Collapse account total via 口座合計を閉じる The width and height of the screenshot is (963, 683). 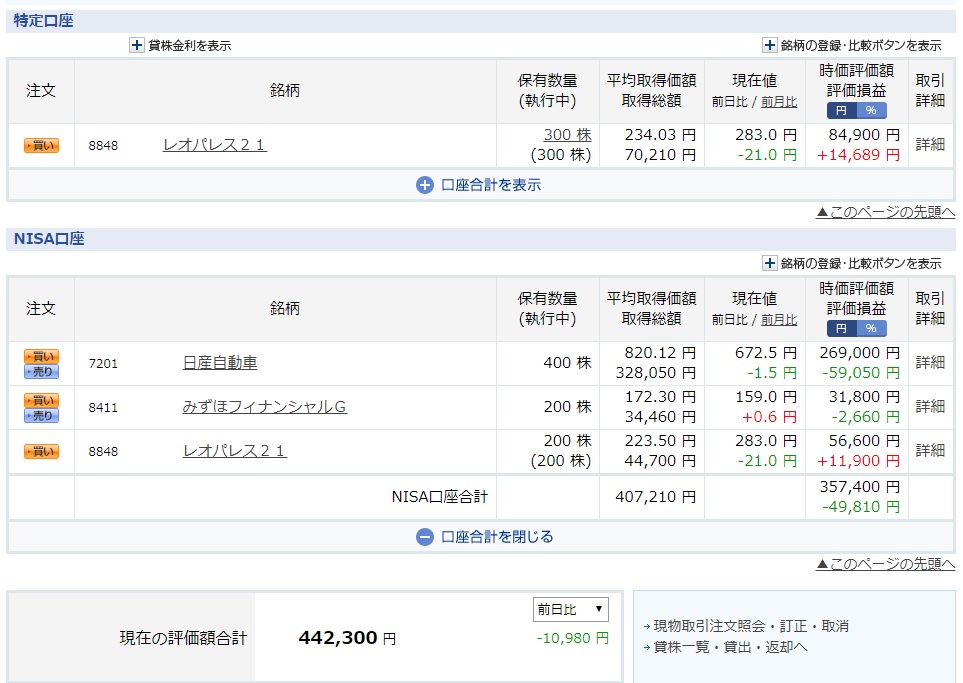pos(485,537)
